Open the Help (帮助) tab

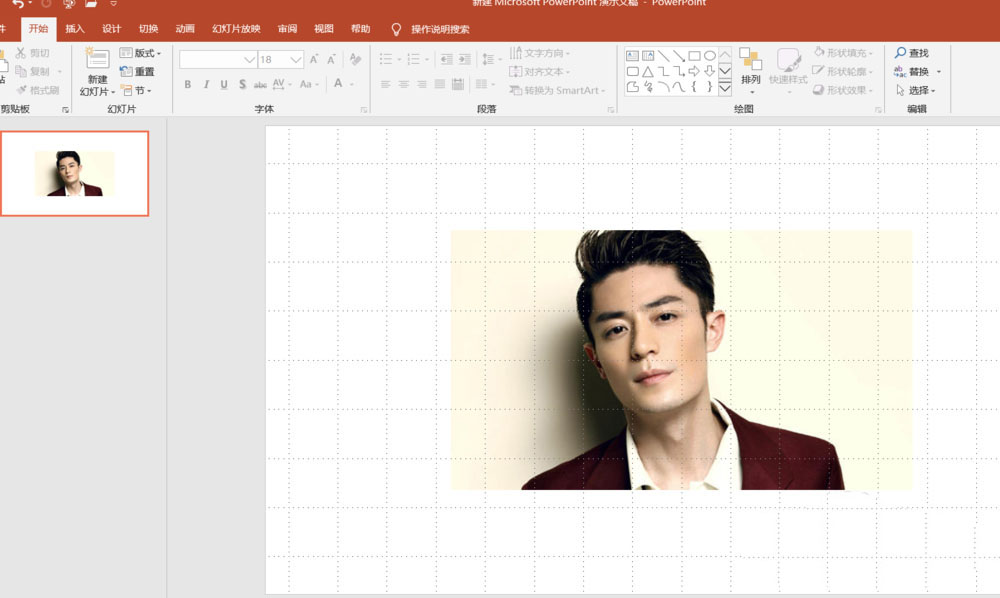(x=360, y=29)
